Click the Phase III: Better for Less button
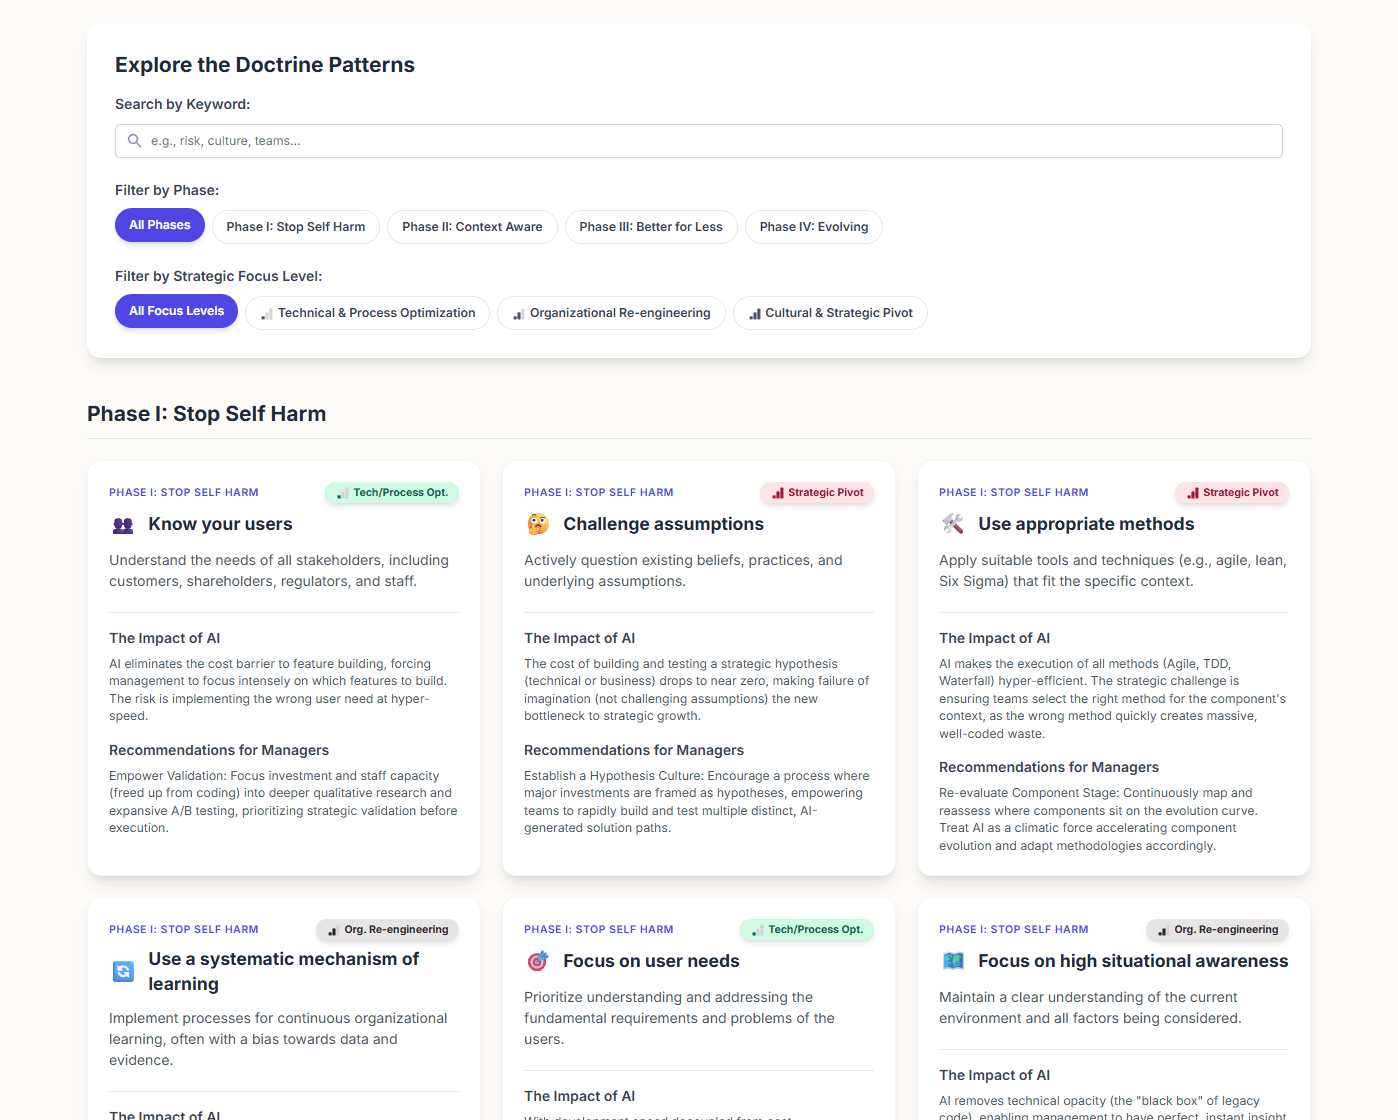 pyautogui.click(x=650, y=227)
